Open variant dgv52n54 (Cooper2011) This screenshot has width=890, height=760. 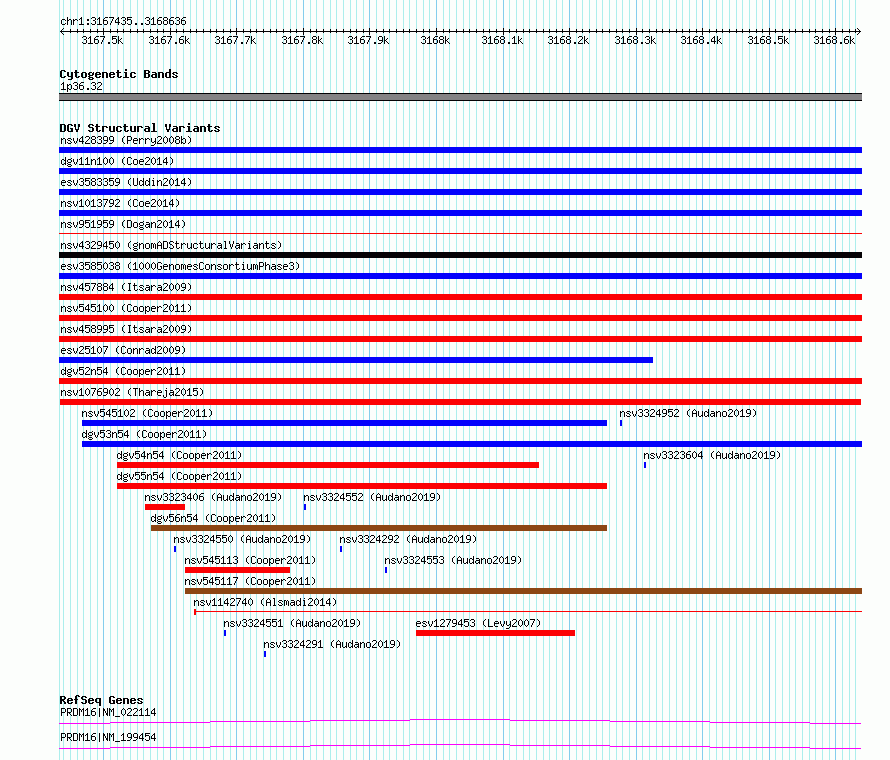pyautogui.click(x=123, y=371)
